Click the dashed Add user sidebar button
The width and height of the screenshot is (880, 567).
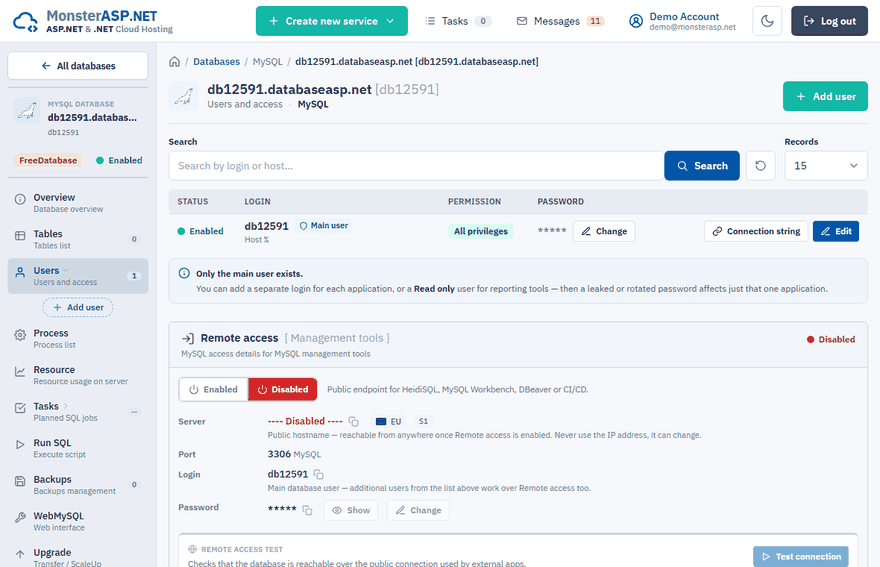tap(78, 307)
